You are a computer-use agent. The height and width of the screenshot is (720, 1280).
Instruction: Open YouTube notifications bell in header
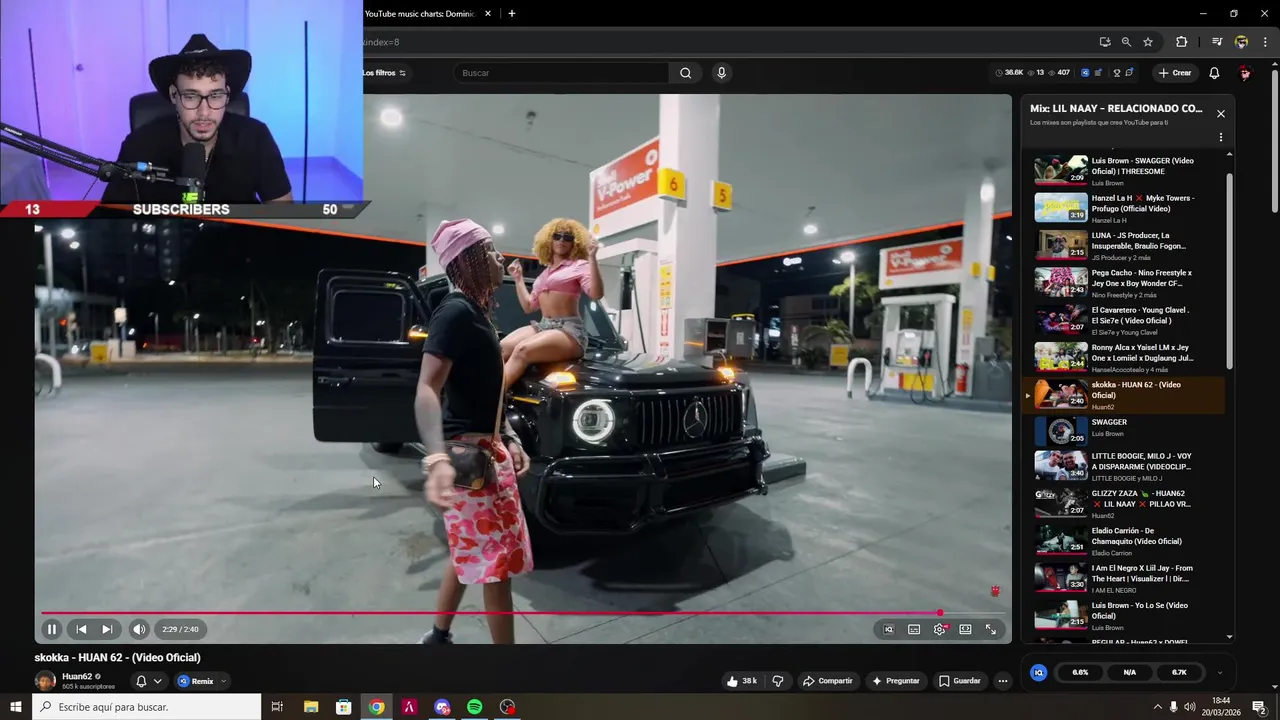pos(1214,73)
